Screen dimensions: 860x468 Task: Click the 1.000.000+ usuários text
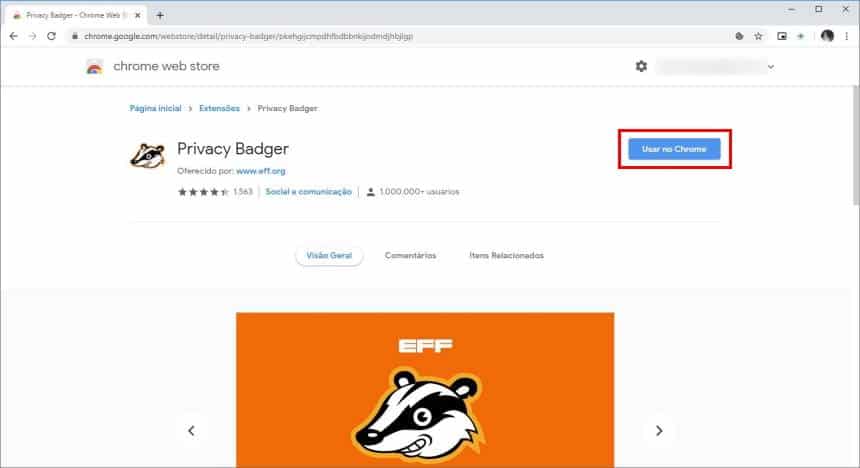point(419,191)
